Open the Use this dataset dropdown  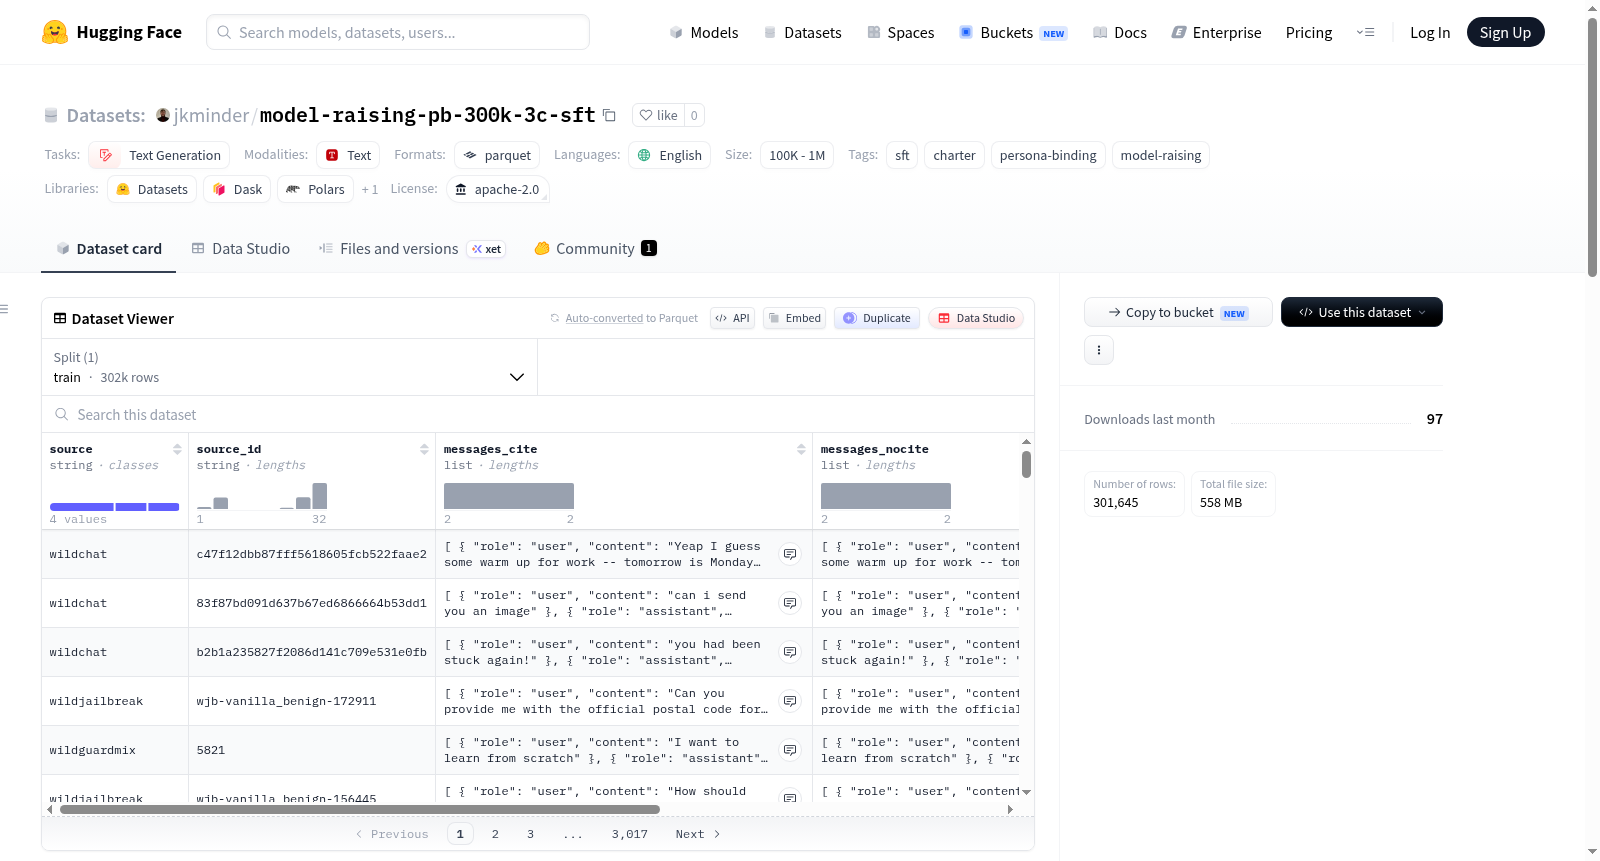[x=1362, y=312]
